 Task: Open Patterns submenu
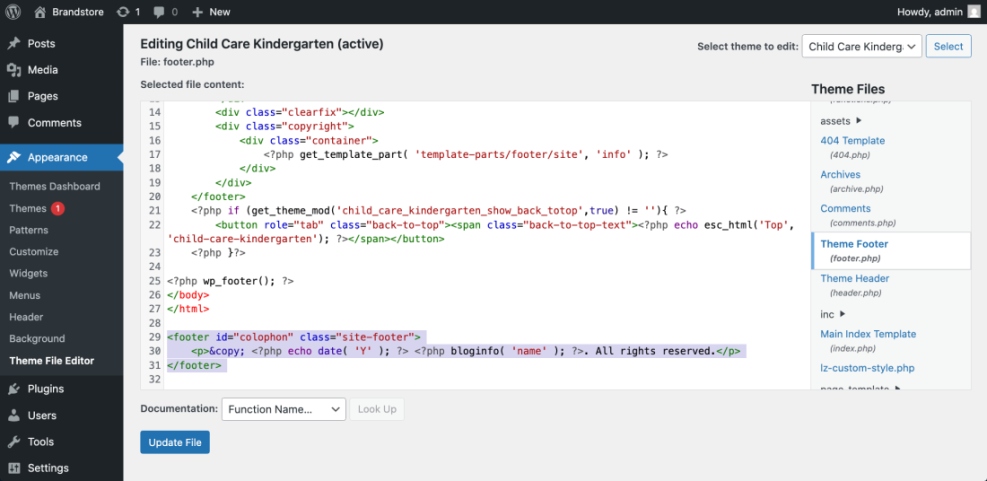click(29, 230)
